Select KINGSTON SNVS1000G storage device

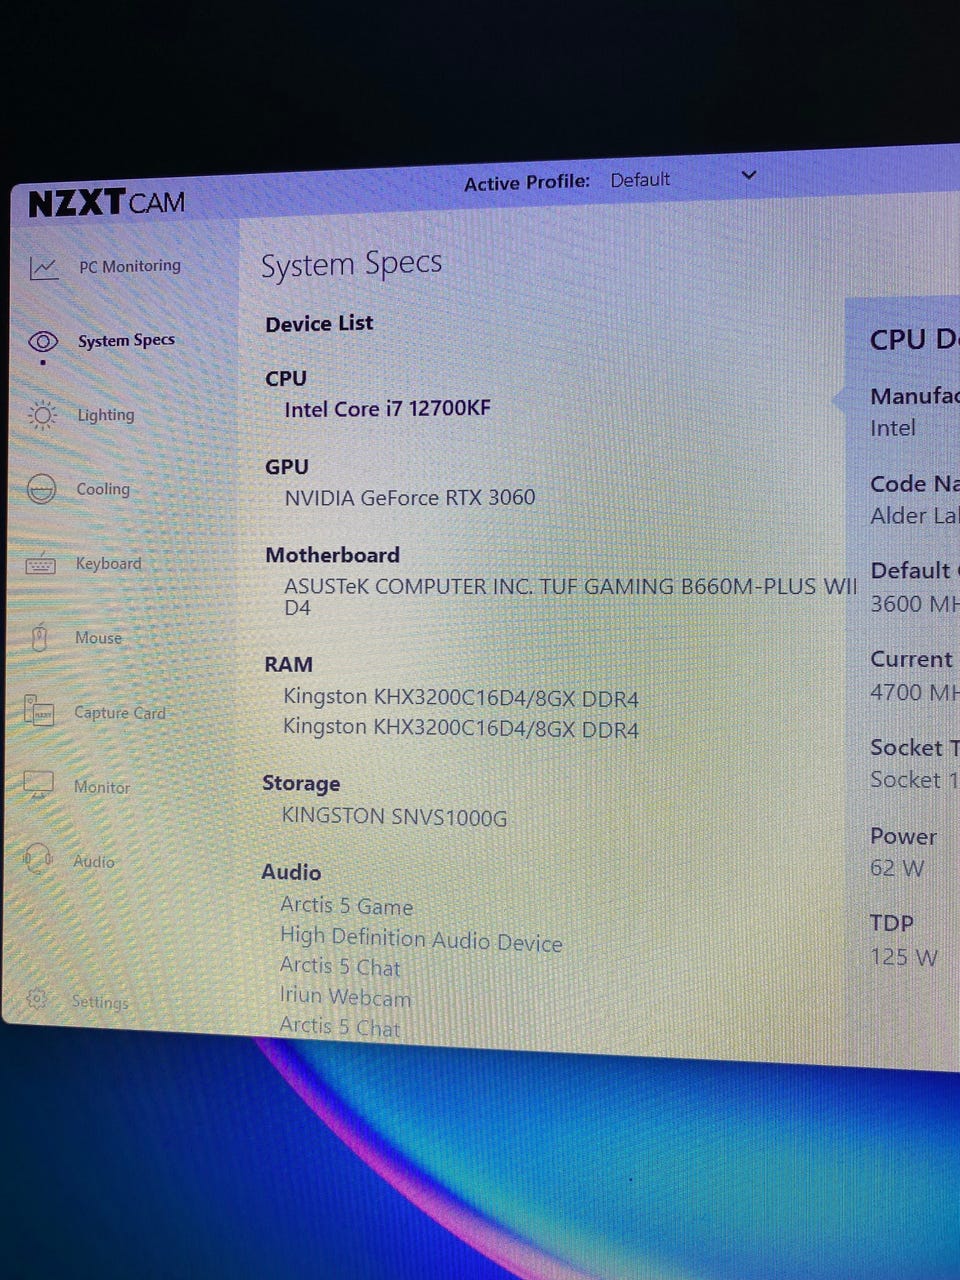[394, 816]
